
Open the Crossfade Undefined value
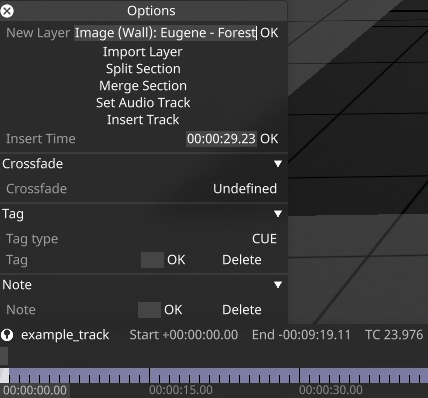pyautogui.click(x=245, y=189)
